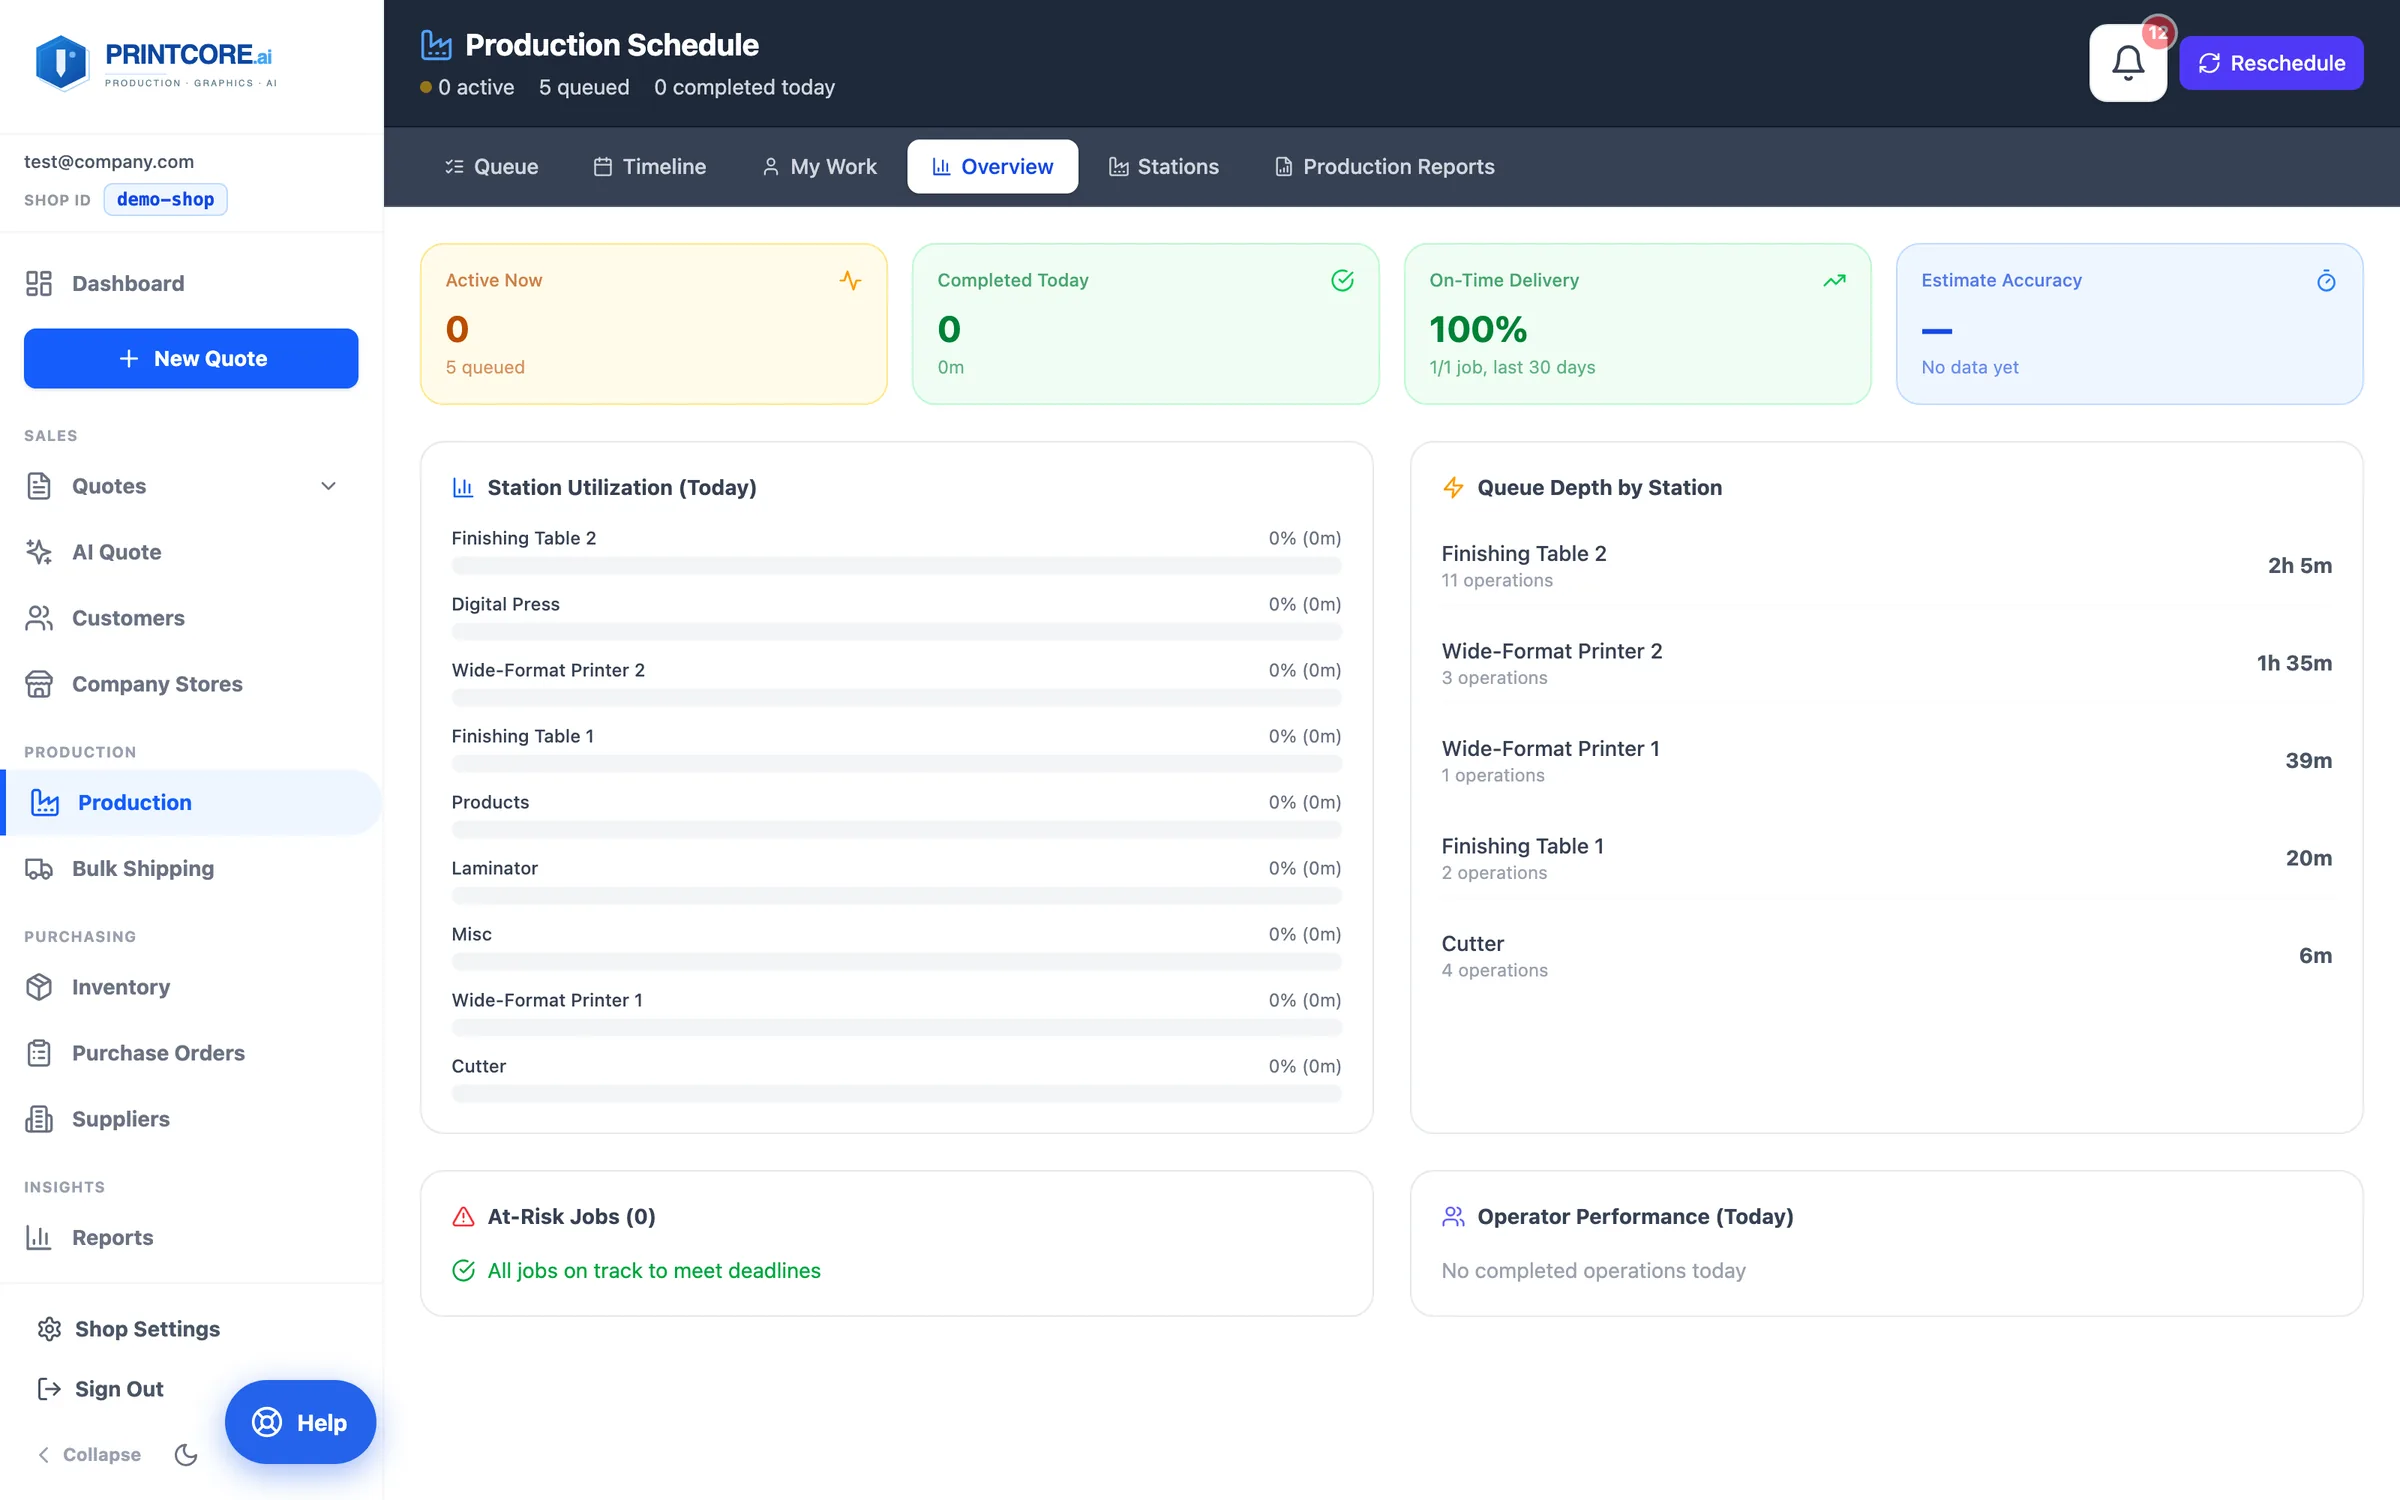The height and width of the screenshot is (1500, 2400).
Task: Select Finishing Table 2 queue depth row
Action: tap(1886, 566)
